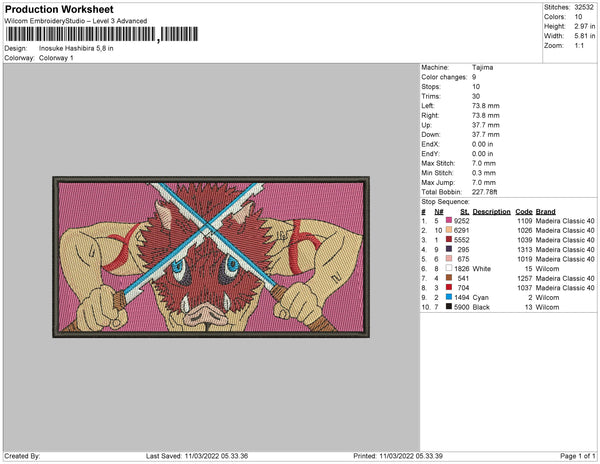Click the cyan thread swatch for 1494

(449, 297)
